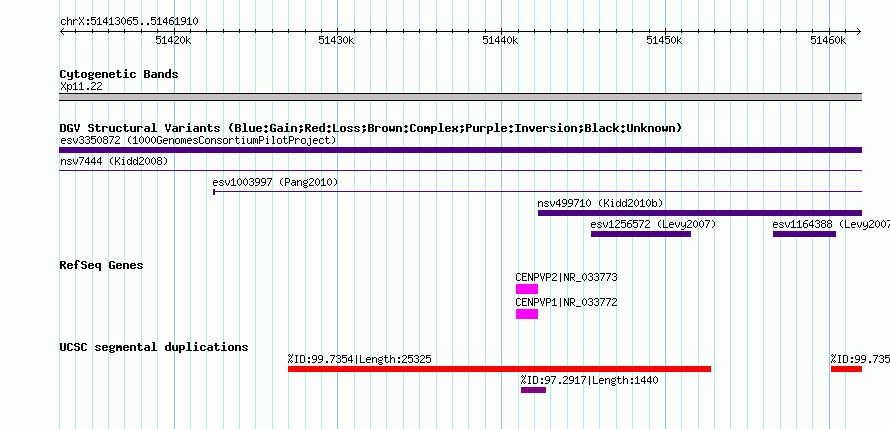The width and height of the screenshot is (890, 429).
Task: Click the esv3350872 structural variant bar
Action: [460, 150]
